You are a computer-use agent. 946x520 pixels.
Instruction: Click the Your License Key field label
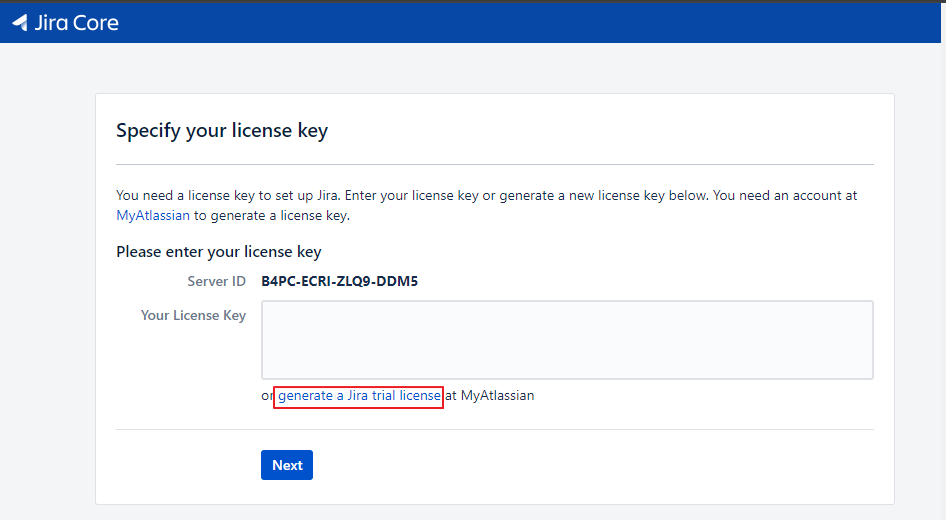coord(193,315)
